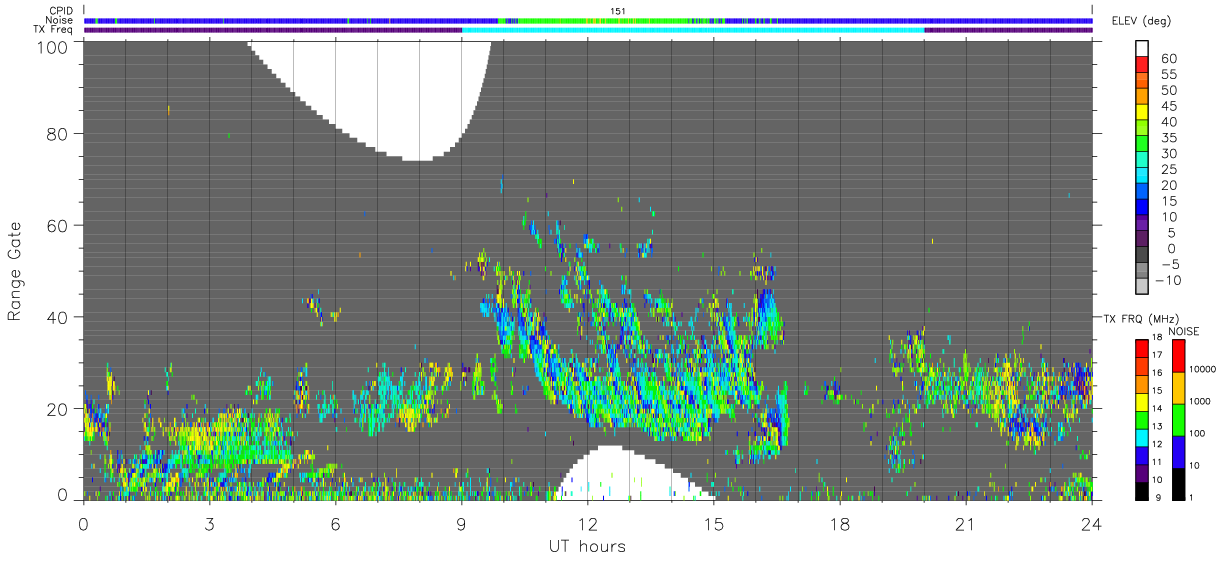Click the Range Gate tick label '60'

tap(57, 225)
